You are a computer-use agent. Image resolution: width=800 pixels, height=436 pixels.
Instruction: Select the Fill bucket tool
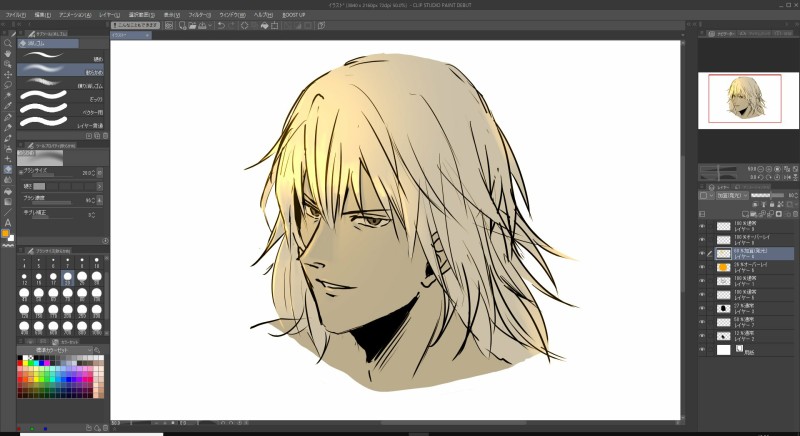8,191
